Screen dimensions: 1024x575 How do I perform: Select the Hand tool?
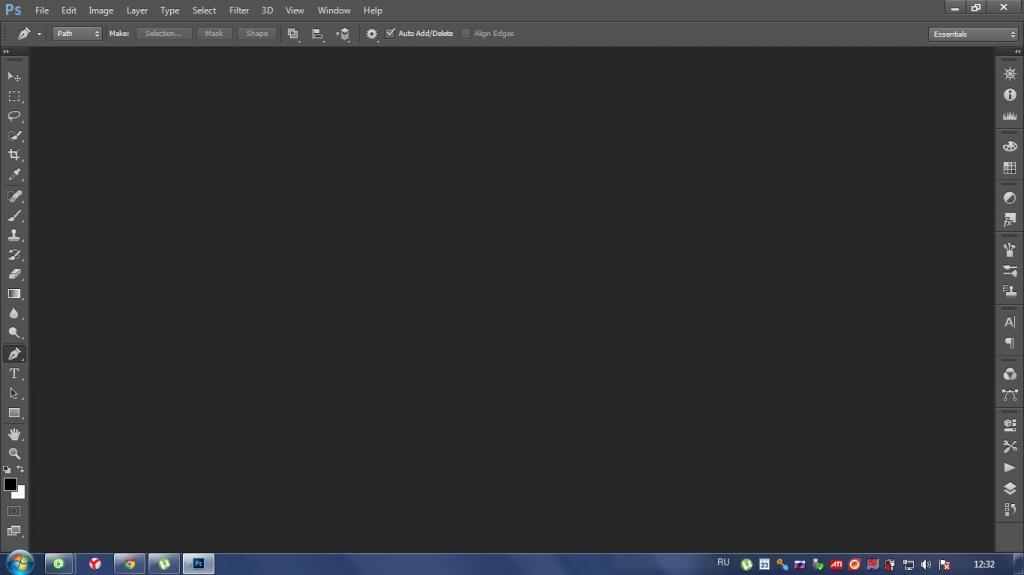[x=14, y=434]
